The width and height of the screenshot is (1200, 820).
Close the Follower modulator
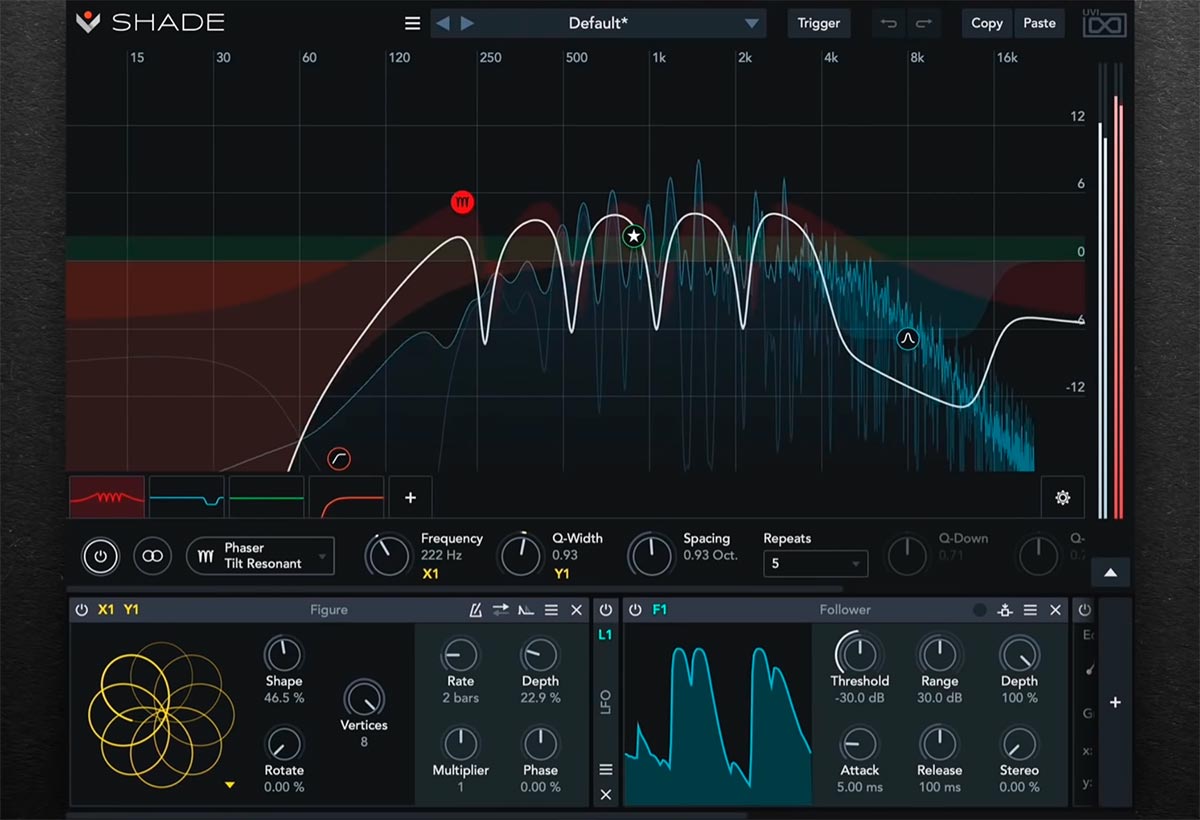(1055, 610)
